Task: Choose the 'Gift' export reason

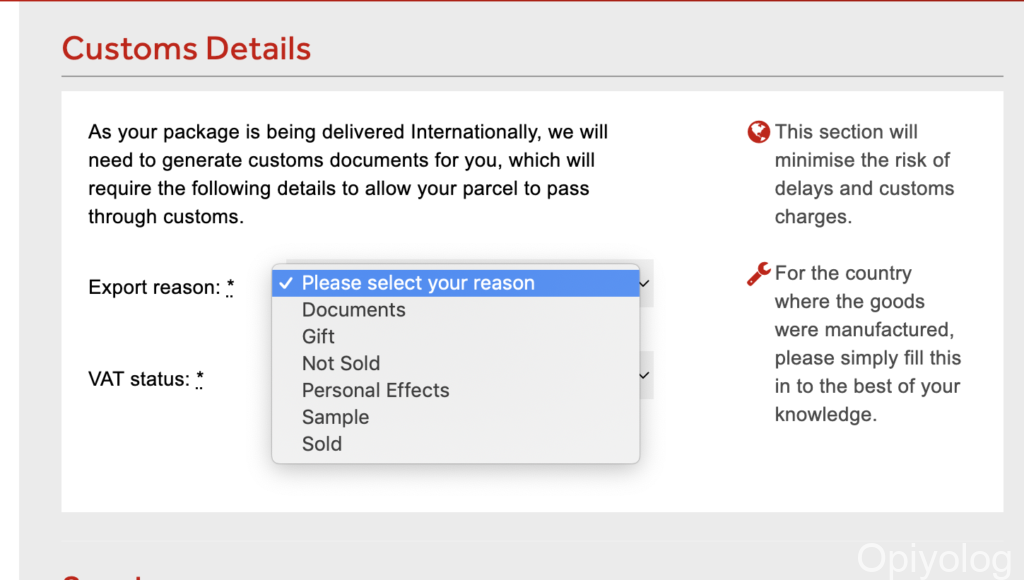Action: 318,337
